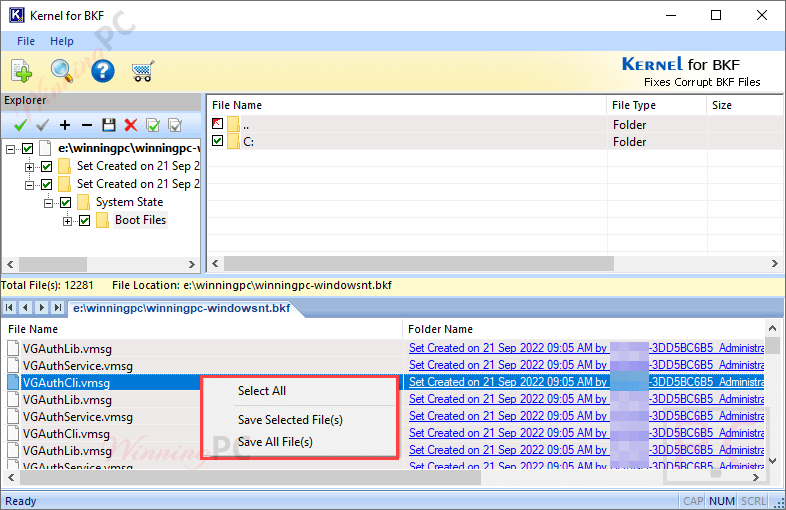Click the NUM indicator in status bar

pos(722,501)
